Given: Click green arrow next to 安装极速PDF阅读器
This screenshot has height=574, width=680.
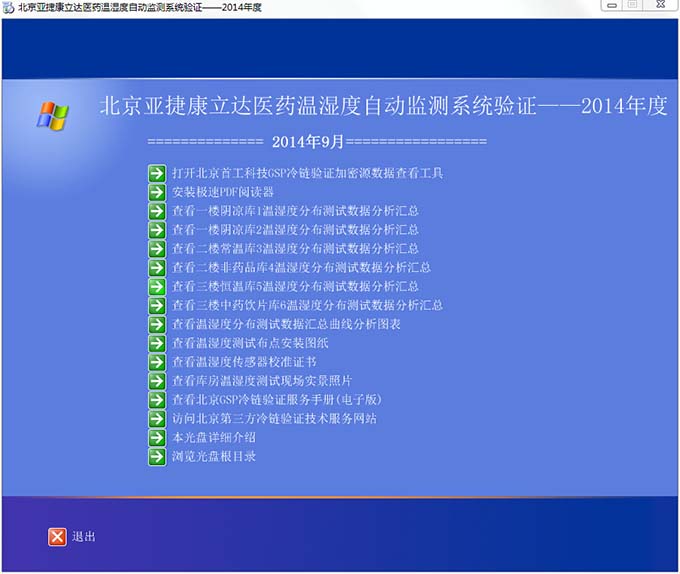Looking at the screenshot, I should coord(157,192).
